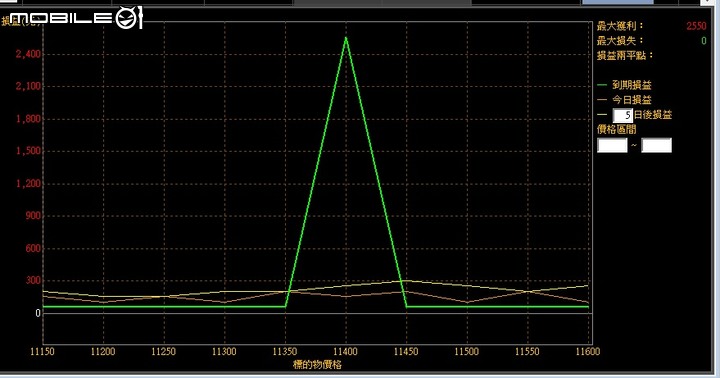Click the y-axis value 2,100
This screenshot has height=378, width=720.
click(x=28, y=86)
